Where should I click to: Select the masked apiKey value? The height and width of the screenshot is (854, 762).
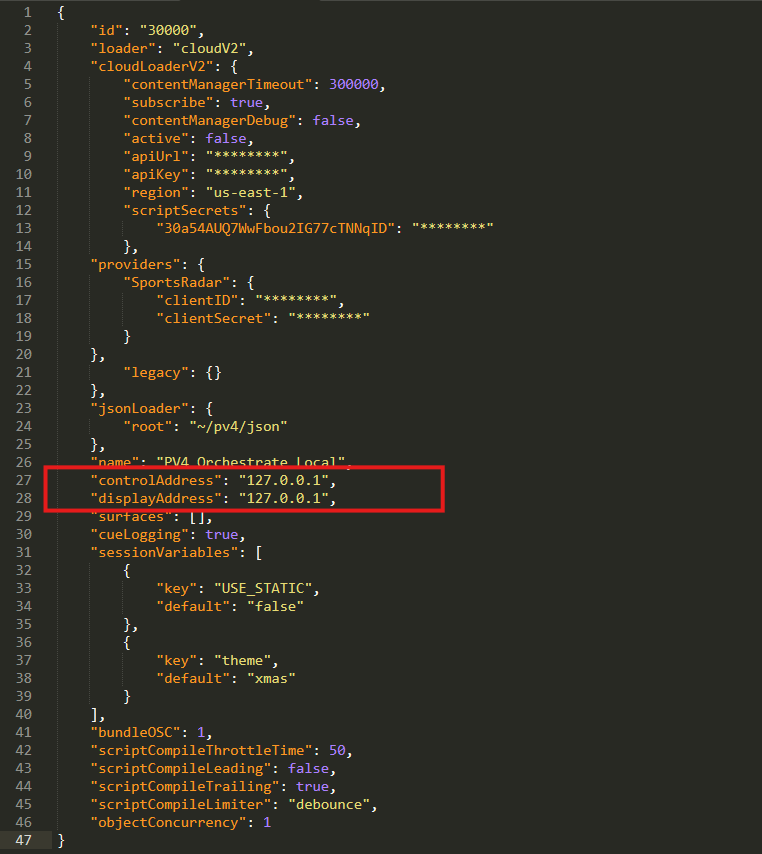coord(246,174)
